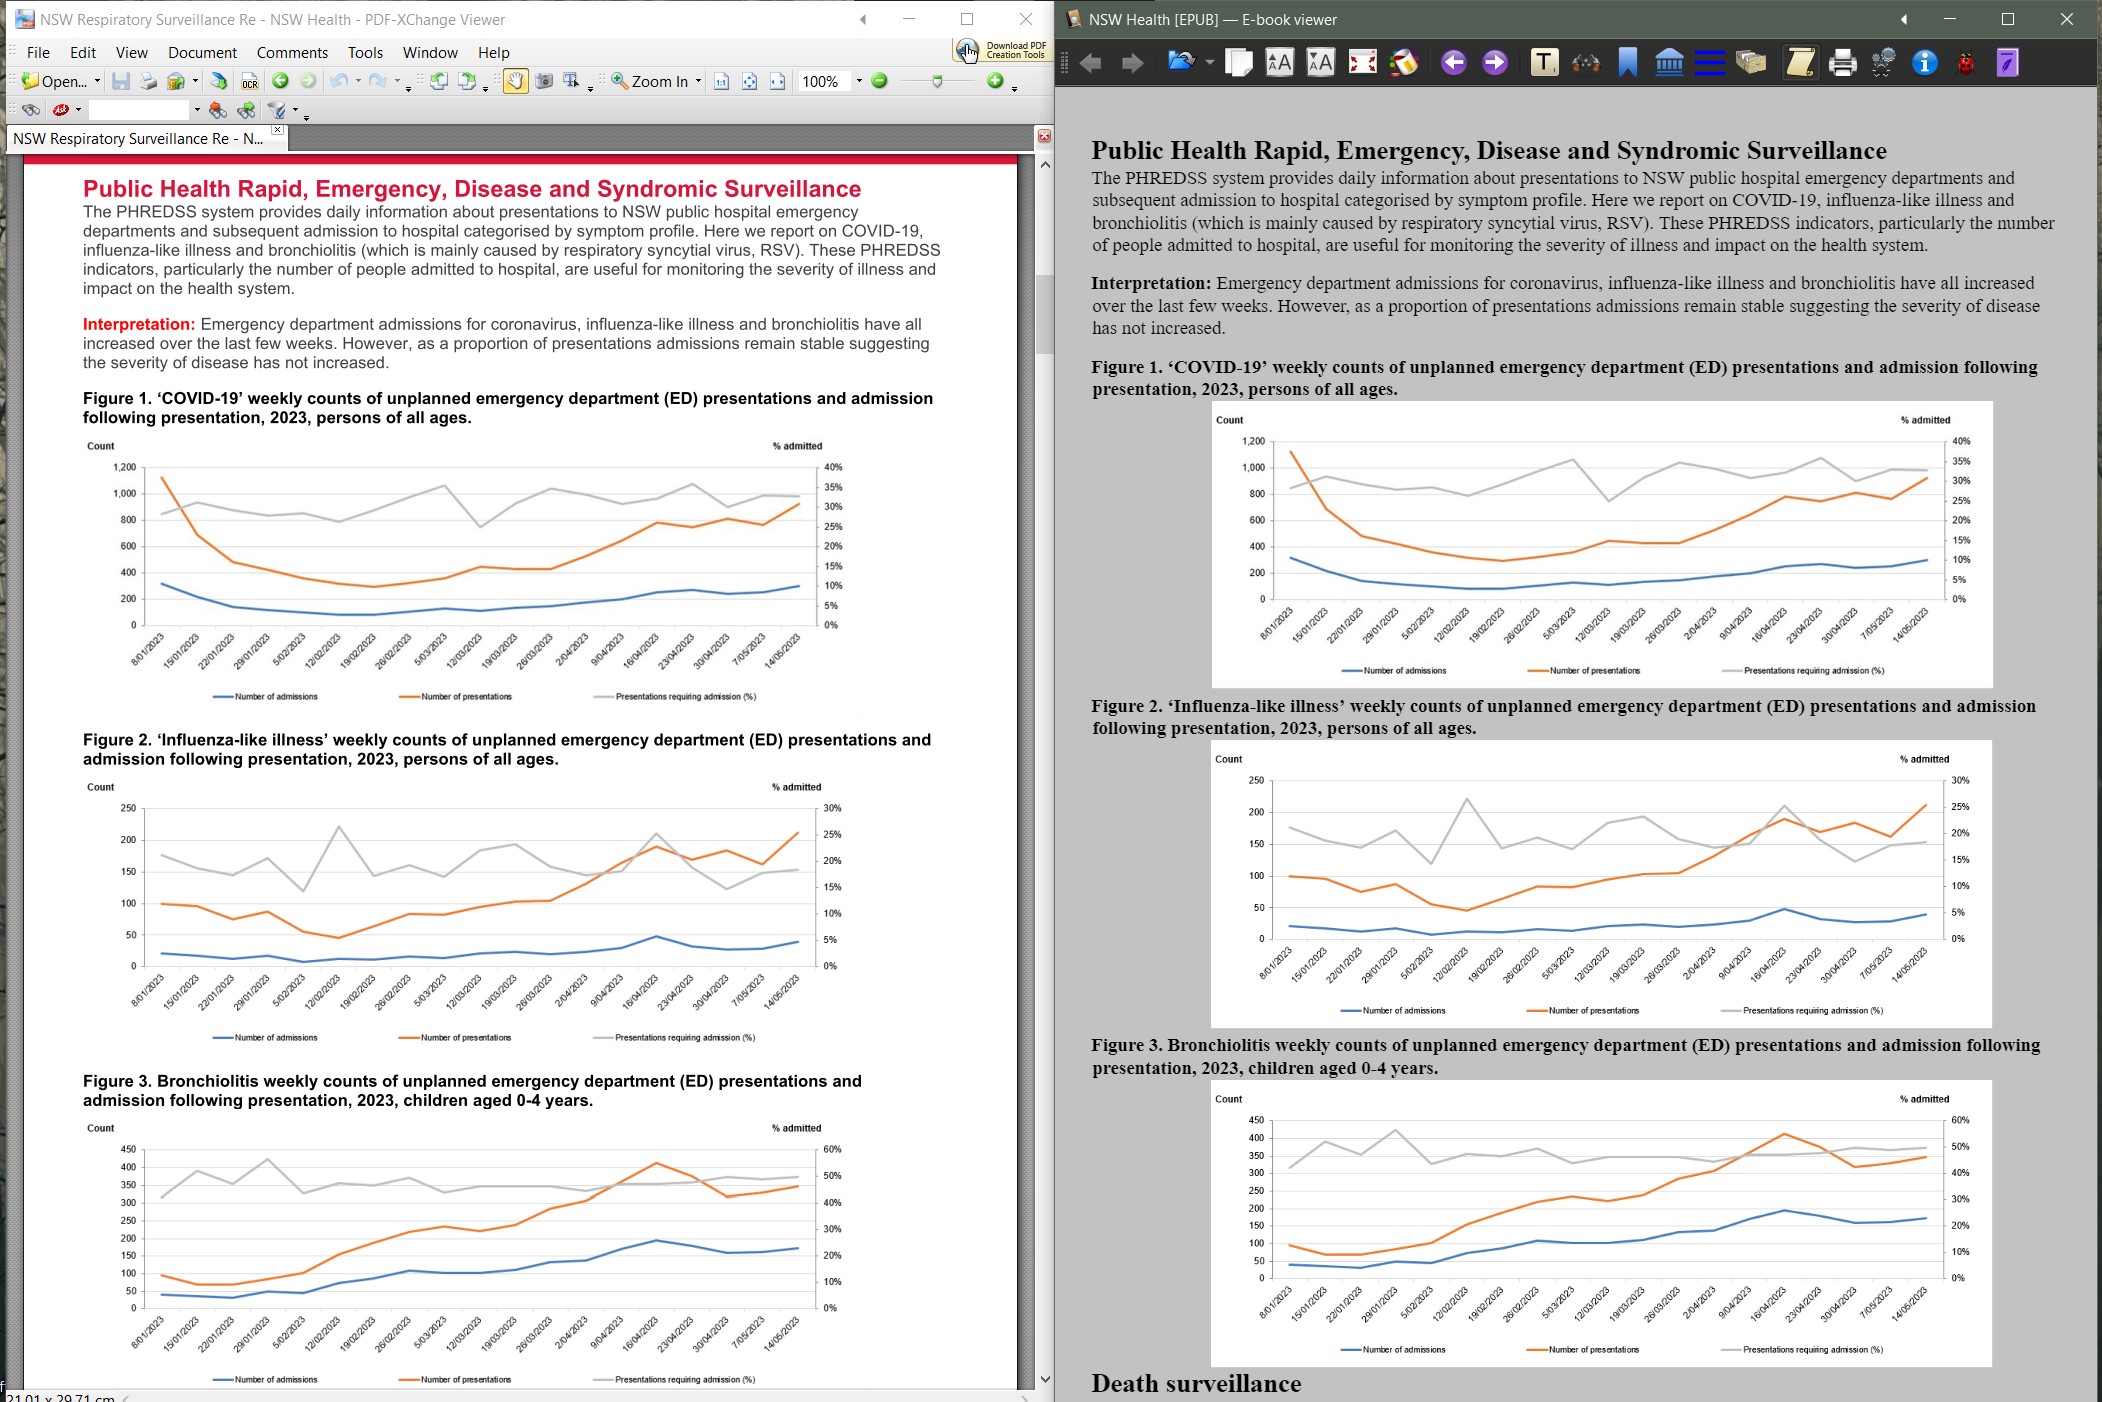This screenshot has width=2102, height=1402.
Task: Expand the Open button dropdown arrow
Action: [97, 81]
